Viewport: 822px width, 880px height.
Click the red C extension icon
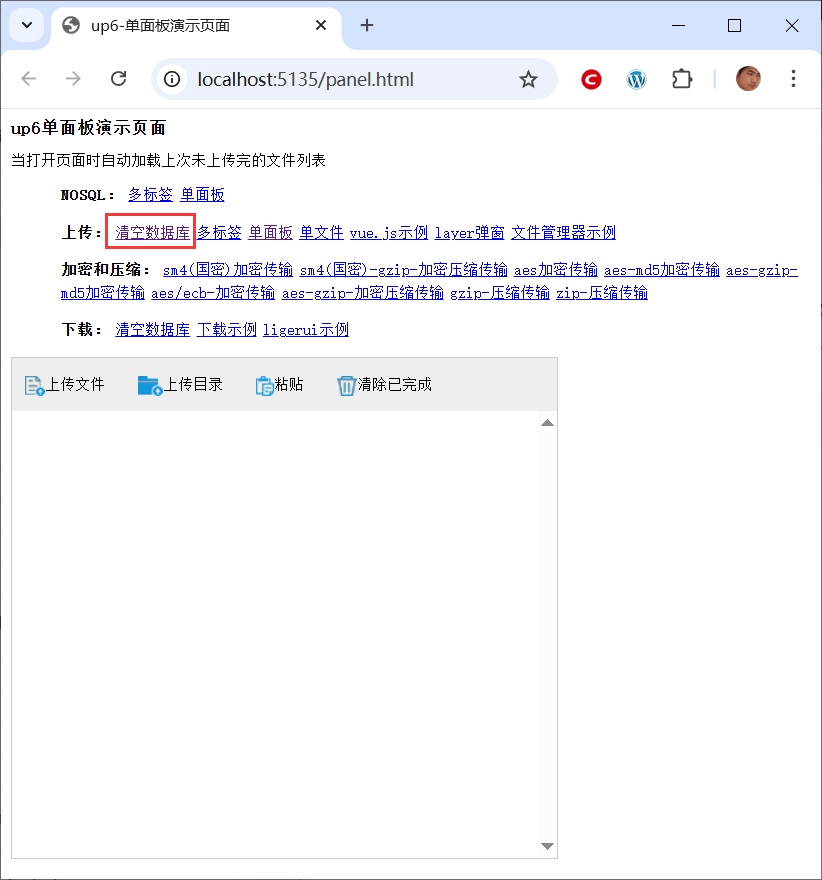[x=591, y=79]
